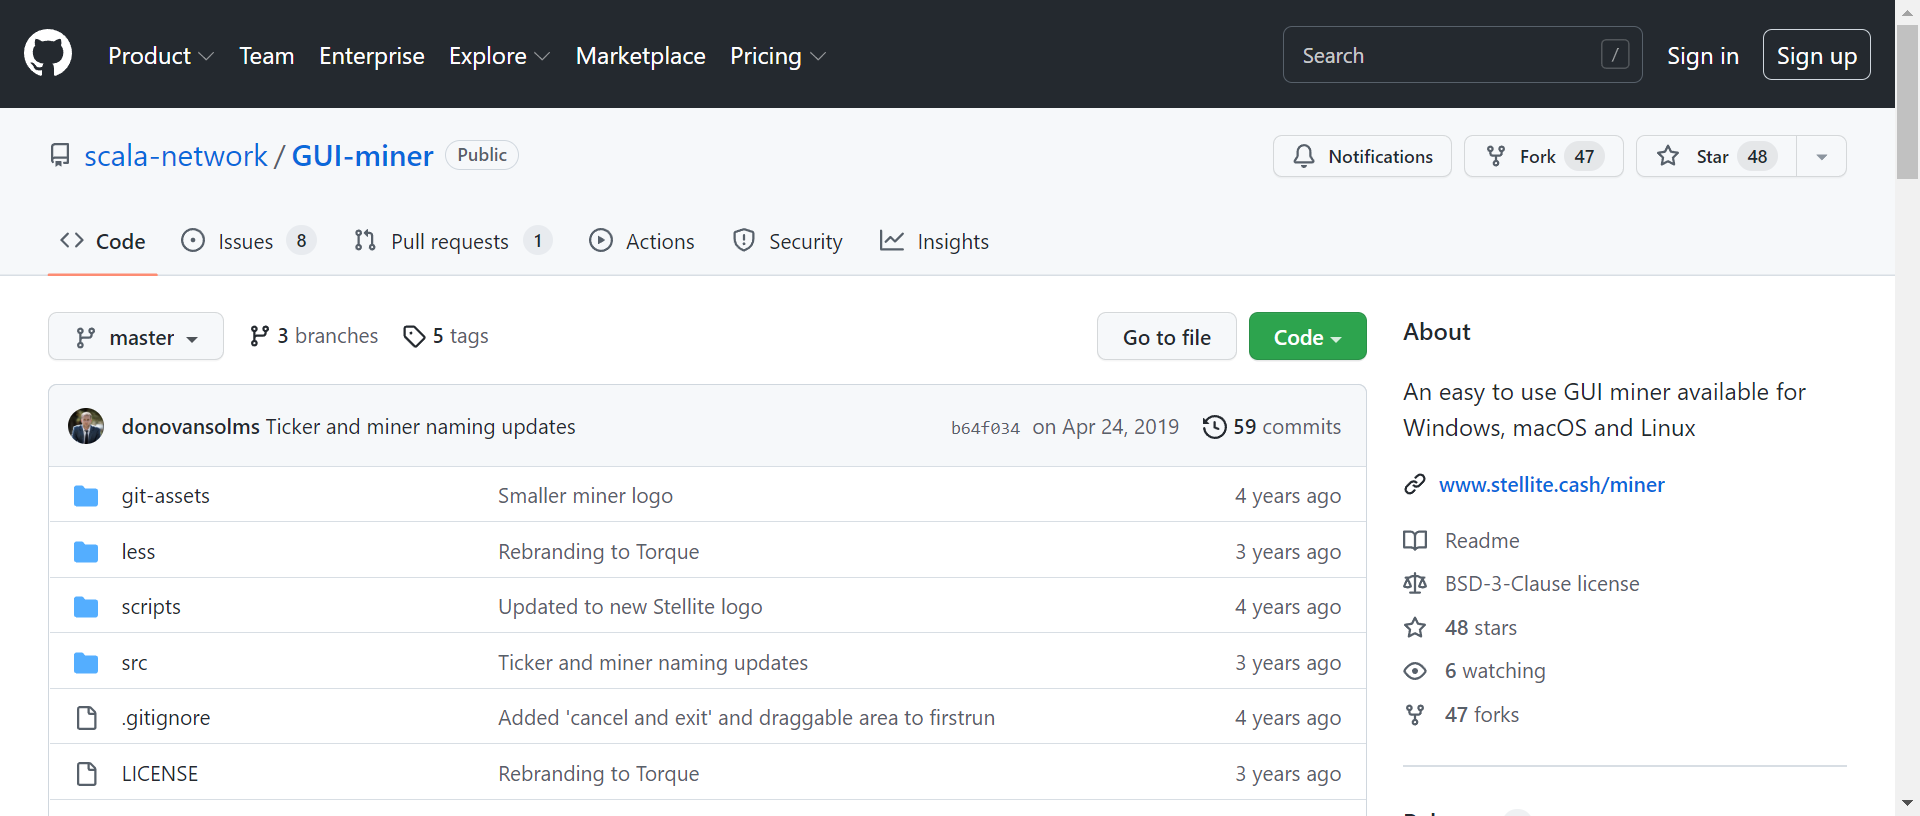The image size is (1920, 816).
Task: Fork the repository using Fork button
Action: coord(1543,157)
